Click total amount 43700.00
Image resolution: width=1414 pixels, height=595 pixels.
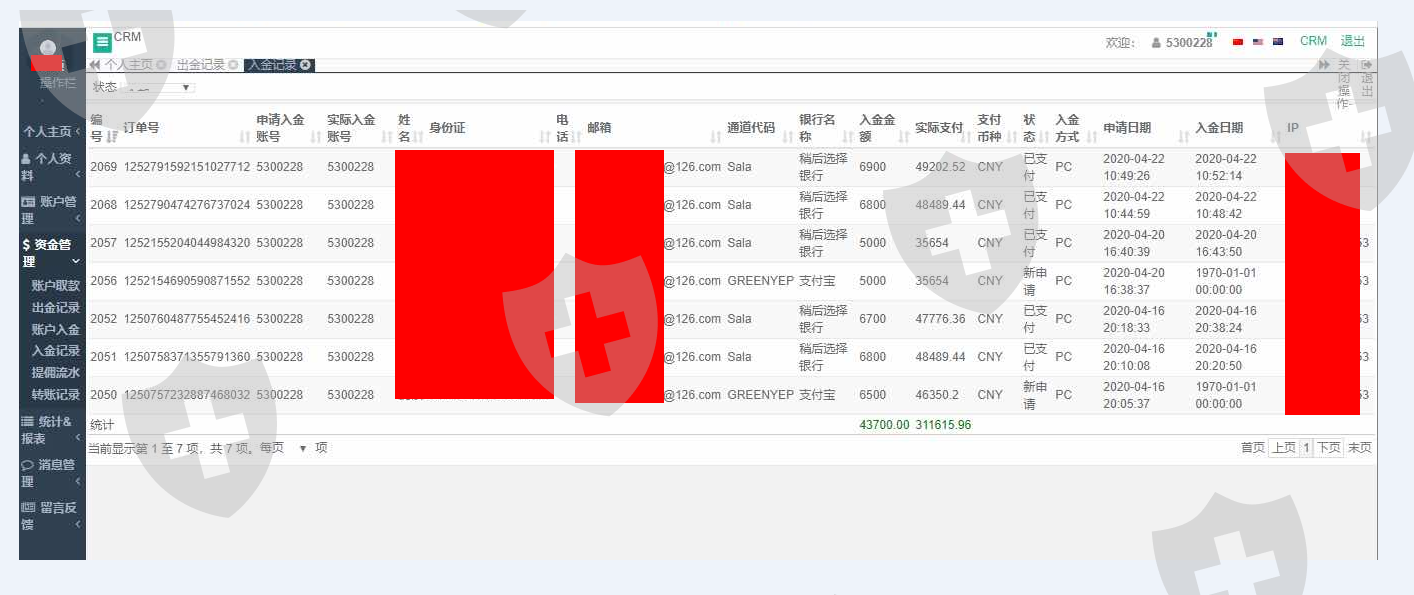pyautogui.click(x=884, y=425)
